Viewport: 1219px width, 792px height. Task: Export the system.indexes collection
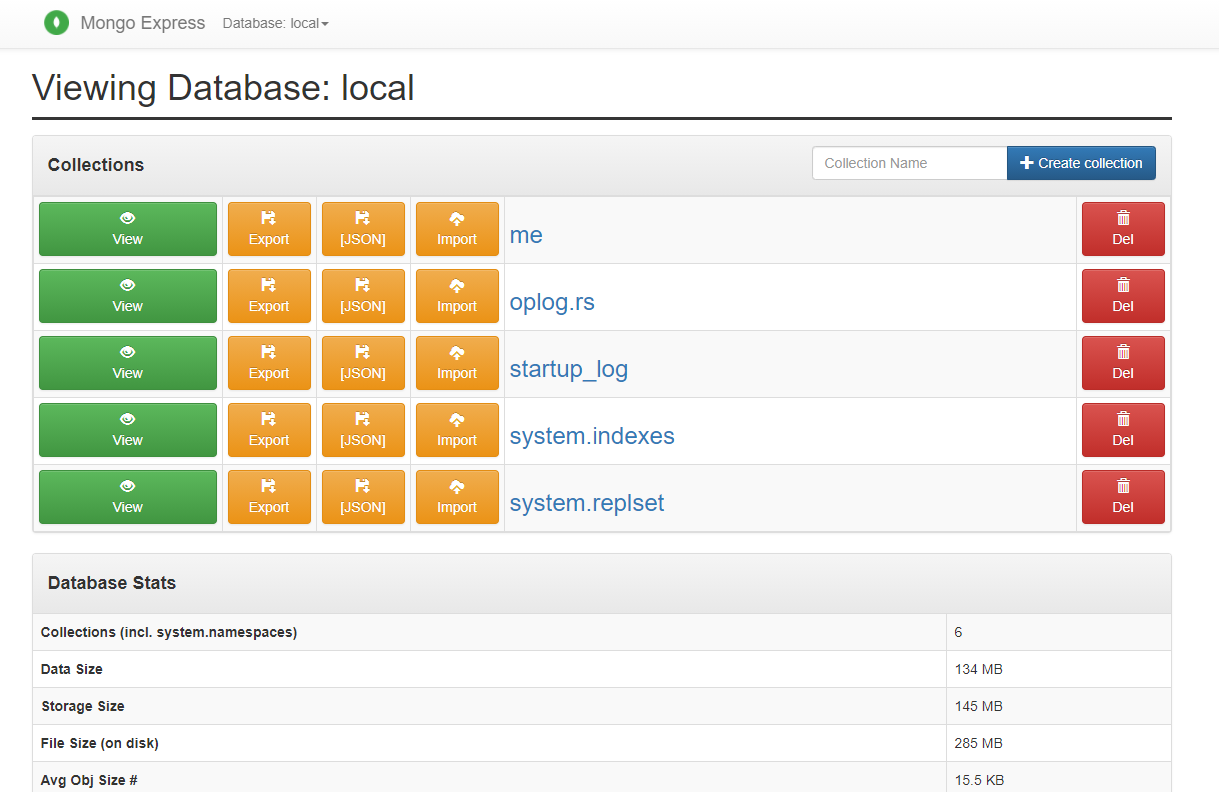point(269,430)
